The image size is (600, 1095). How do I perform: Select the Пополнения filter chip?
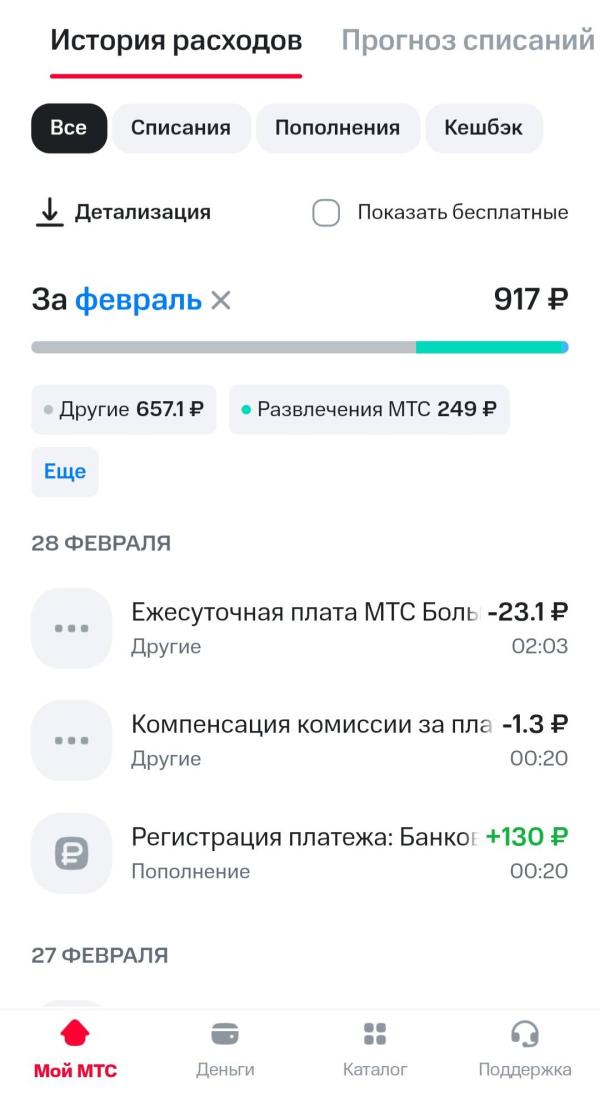coord(337,128)
